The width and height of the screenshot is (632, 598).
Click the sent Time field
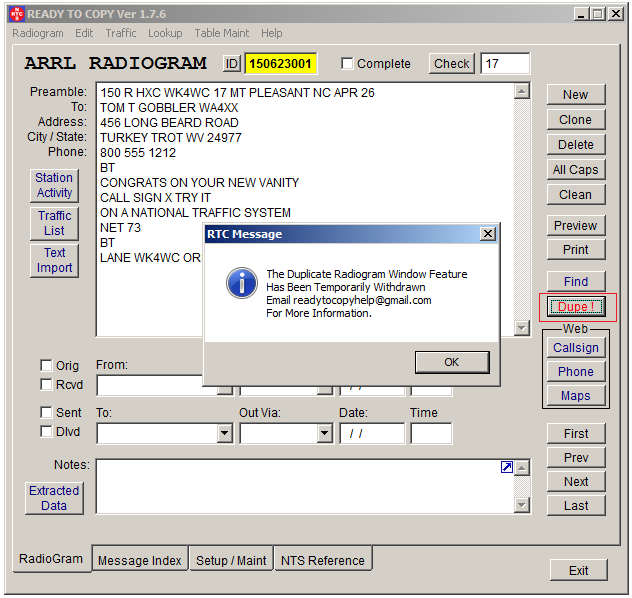coord(431,434)
